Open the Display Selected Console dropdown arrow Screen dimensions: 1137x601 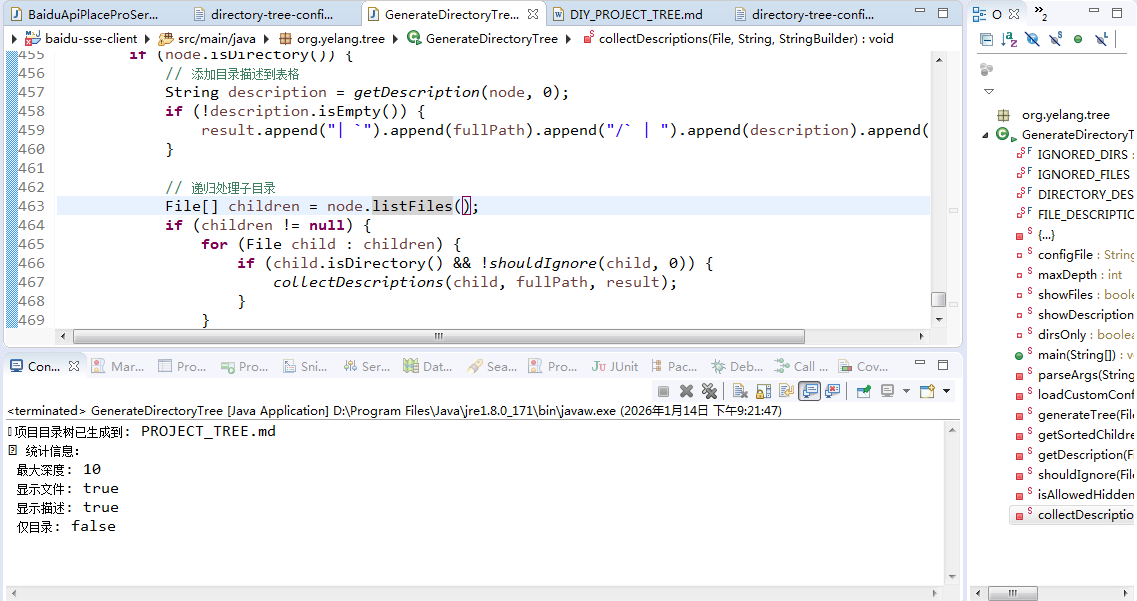[906, 391]
